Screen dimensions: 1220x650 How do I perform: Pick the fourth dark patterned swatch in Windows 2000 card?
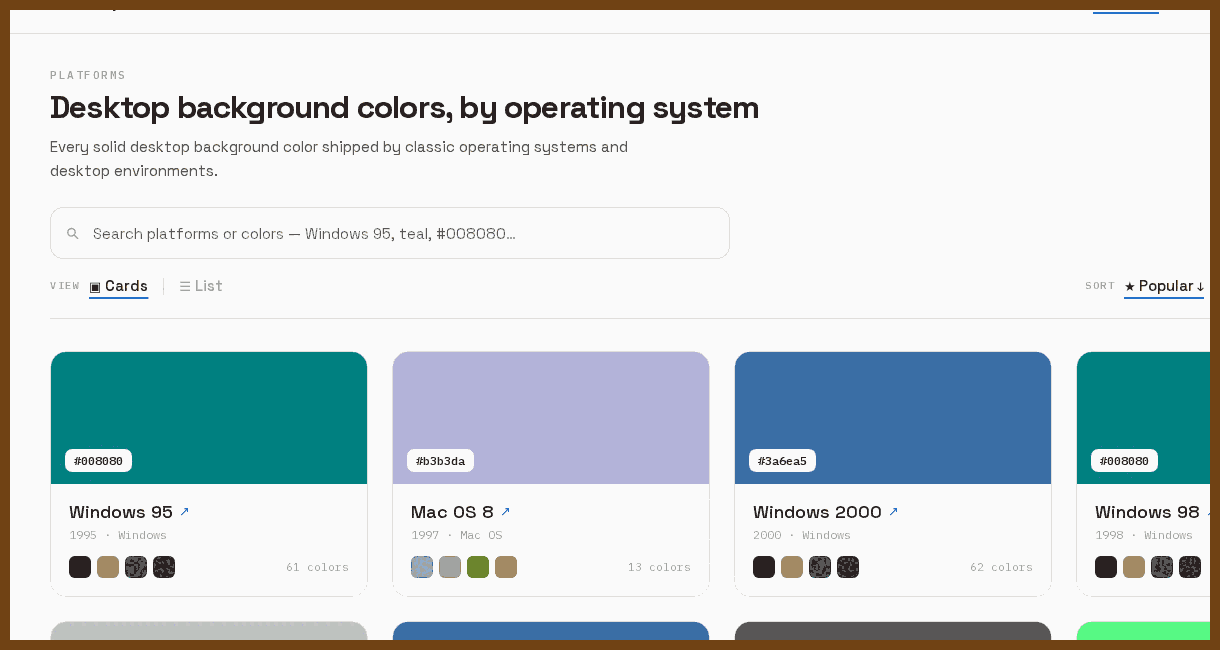848,567
